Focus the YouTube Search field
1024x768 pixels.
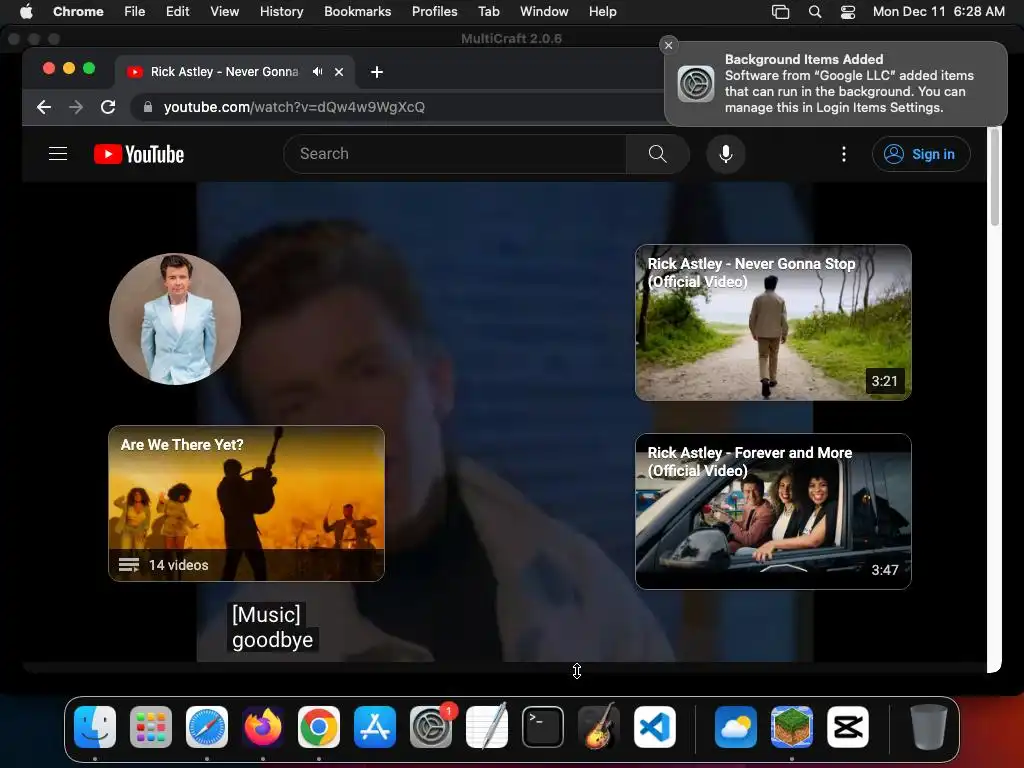(455, 154)
